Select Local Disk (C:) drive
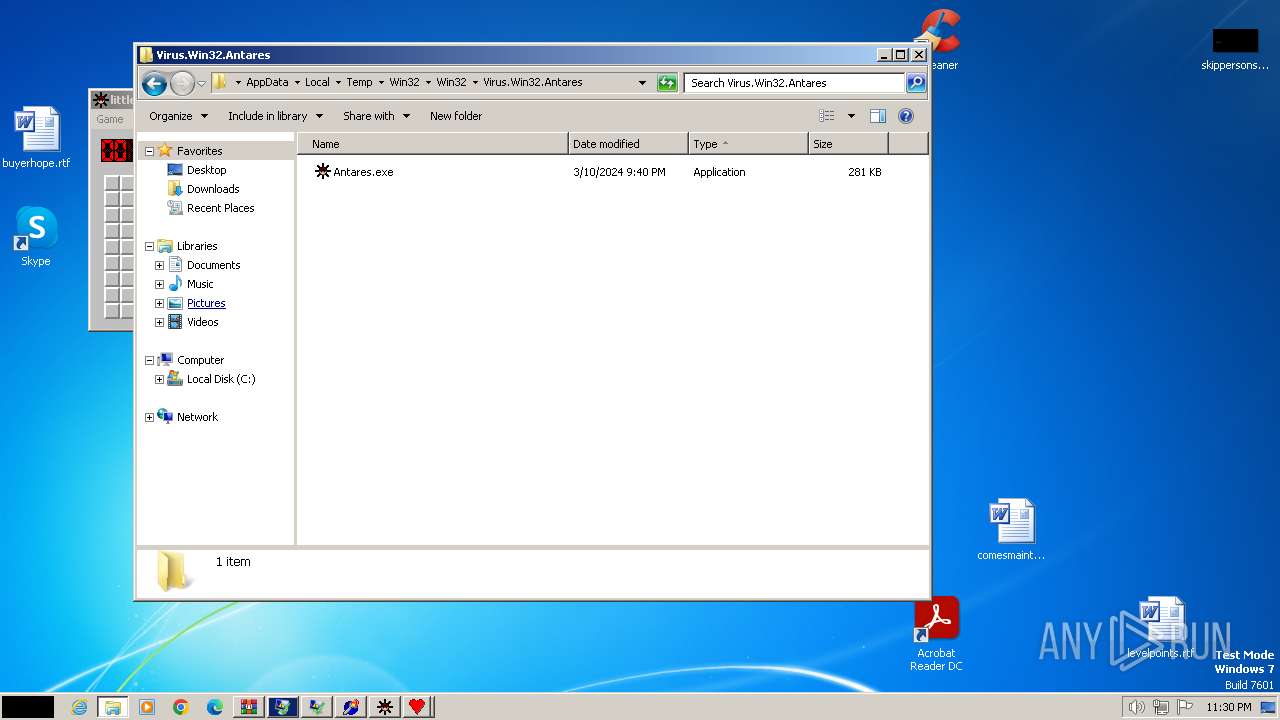 point(221,379)
